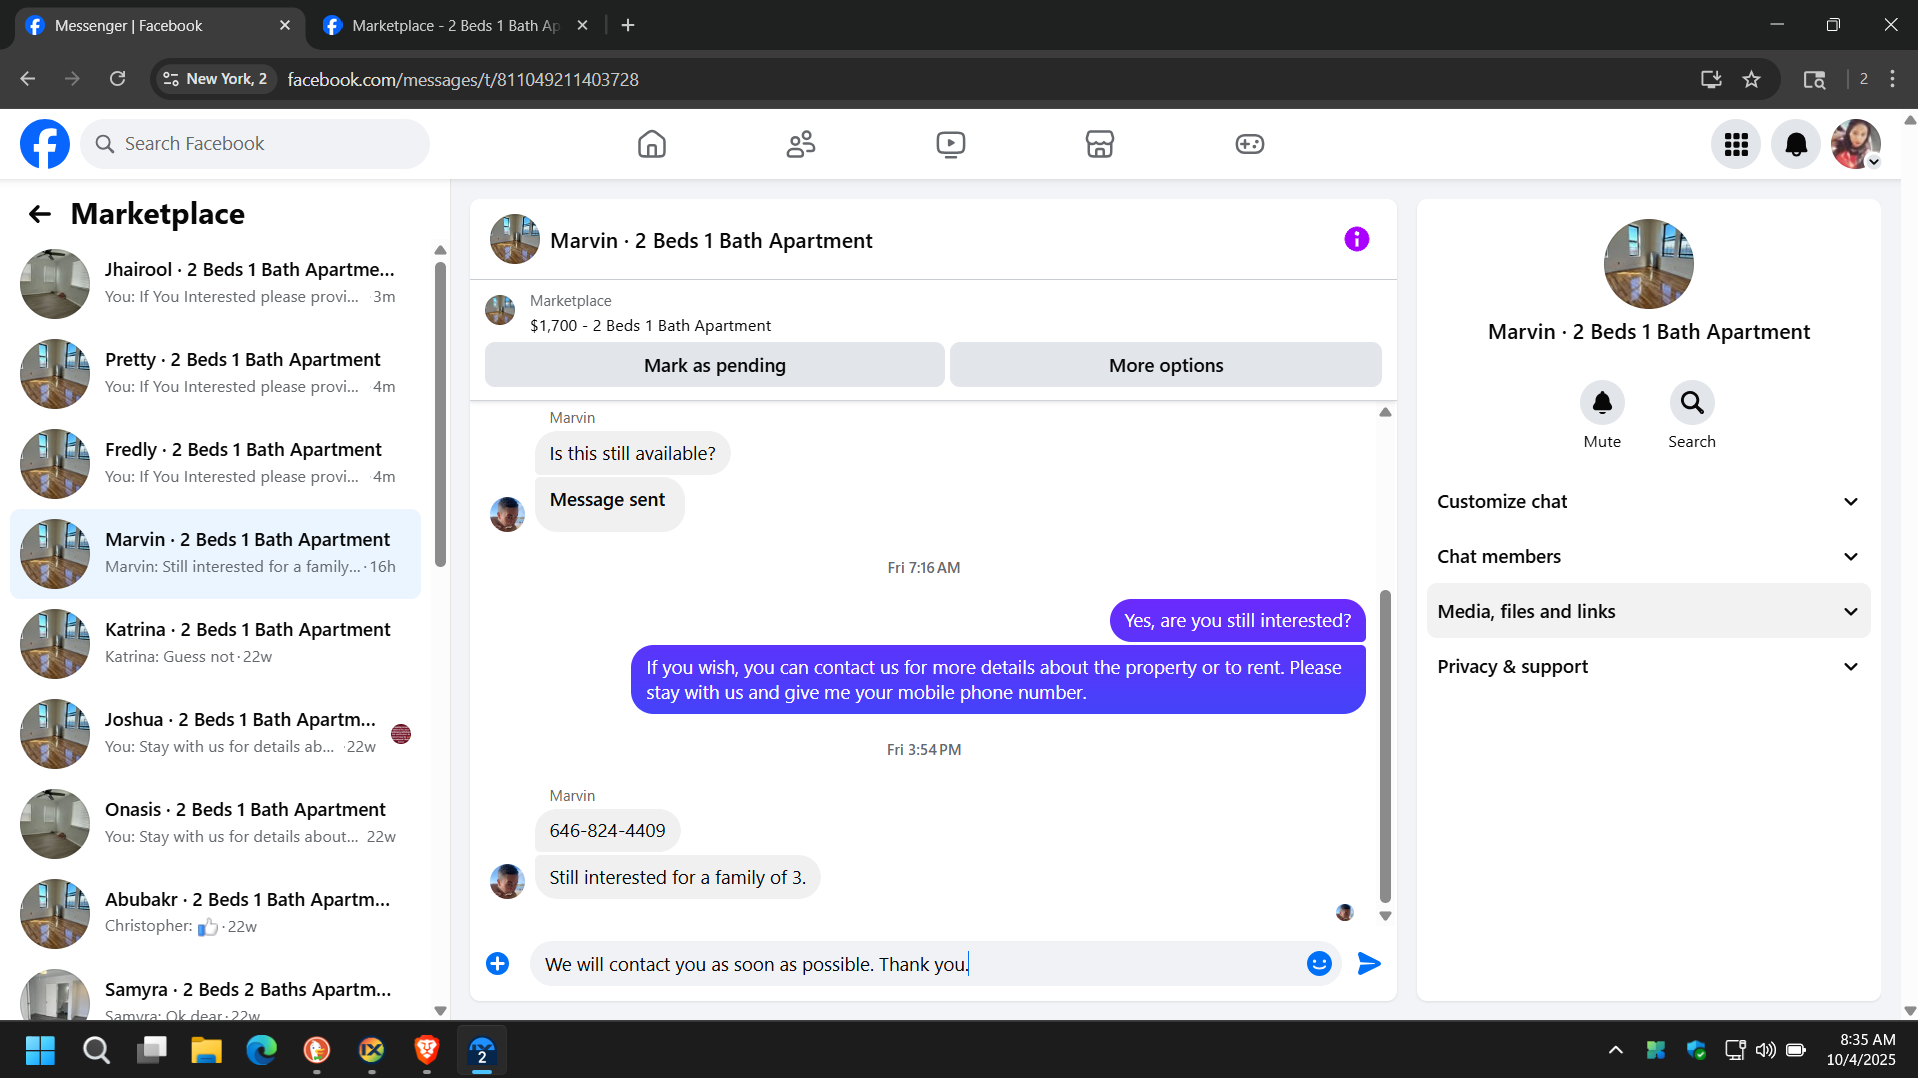Open the emoji picker in composer
This screenshot has height=1078, width=1918.
(x=1319, y=963)
